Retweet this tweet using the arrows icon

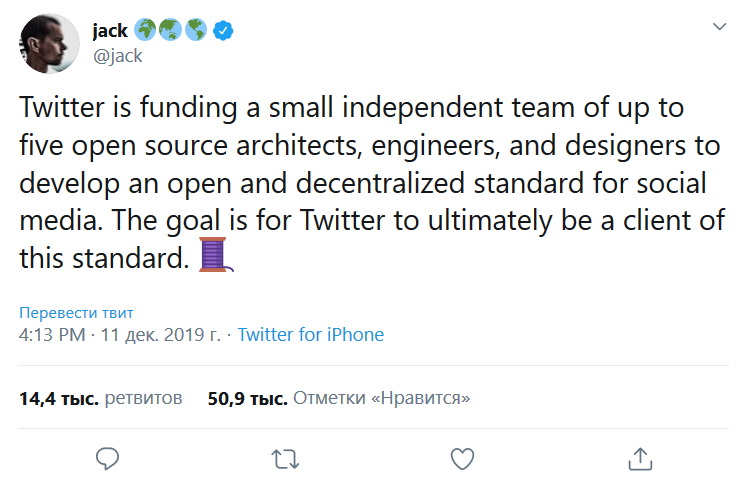click(x=285, y=459)
